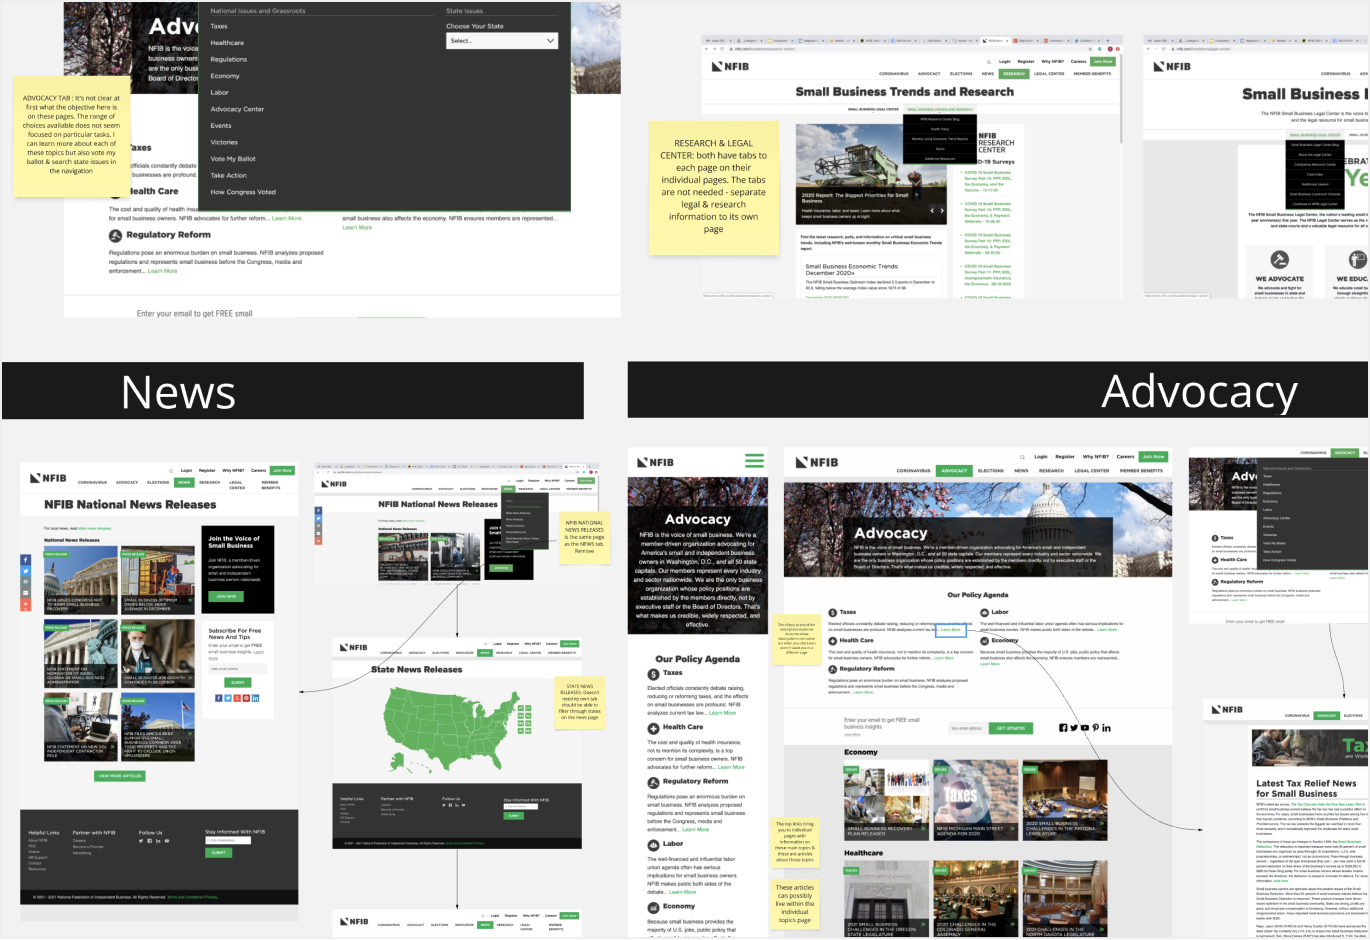Screen dimensions: 1370x940
Task: Open NFIB Michigan Main Street Agenda thumbnail
Action: click(975, 802)
